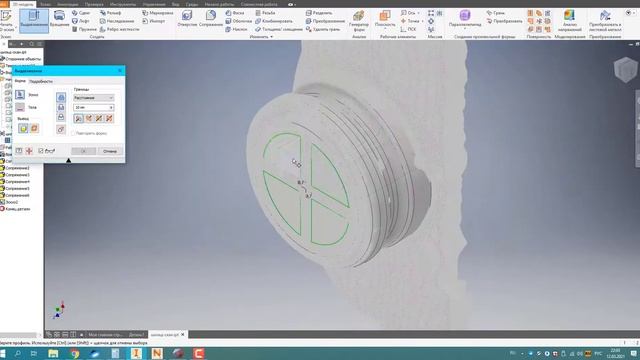Open the Ось dropdown arrow

click(x=419, y=13)
